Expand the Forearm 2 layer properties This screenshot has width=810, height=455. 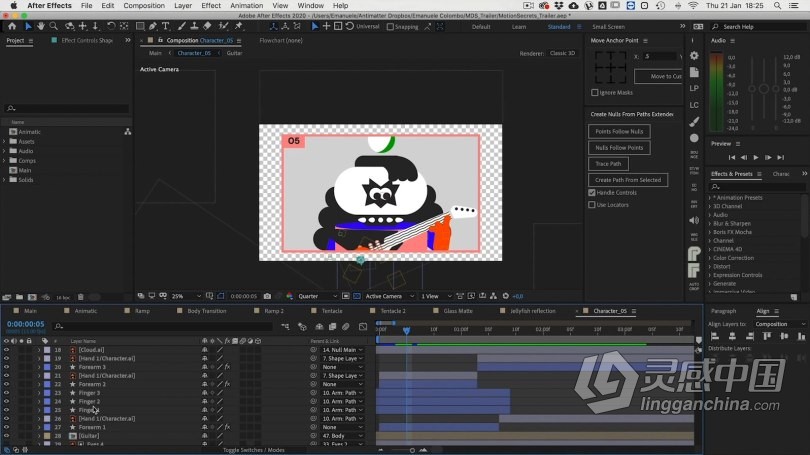(38, 384)
